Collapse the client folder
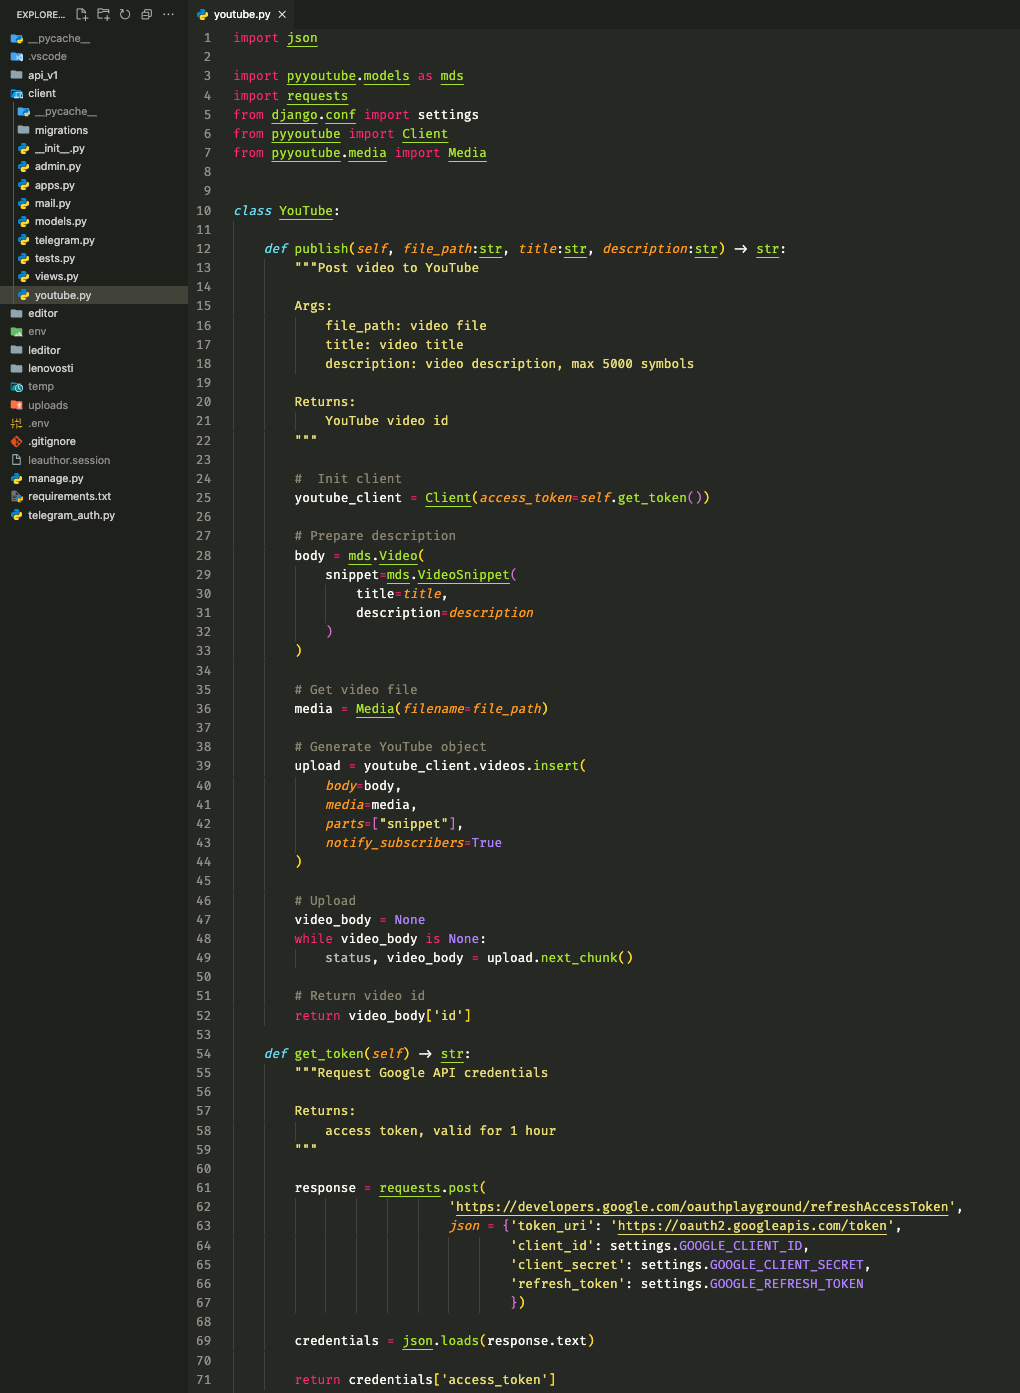 coord(94,93)
